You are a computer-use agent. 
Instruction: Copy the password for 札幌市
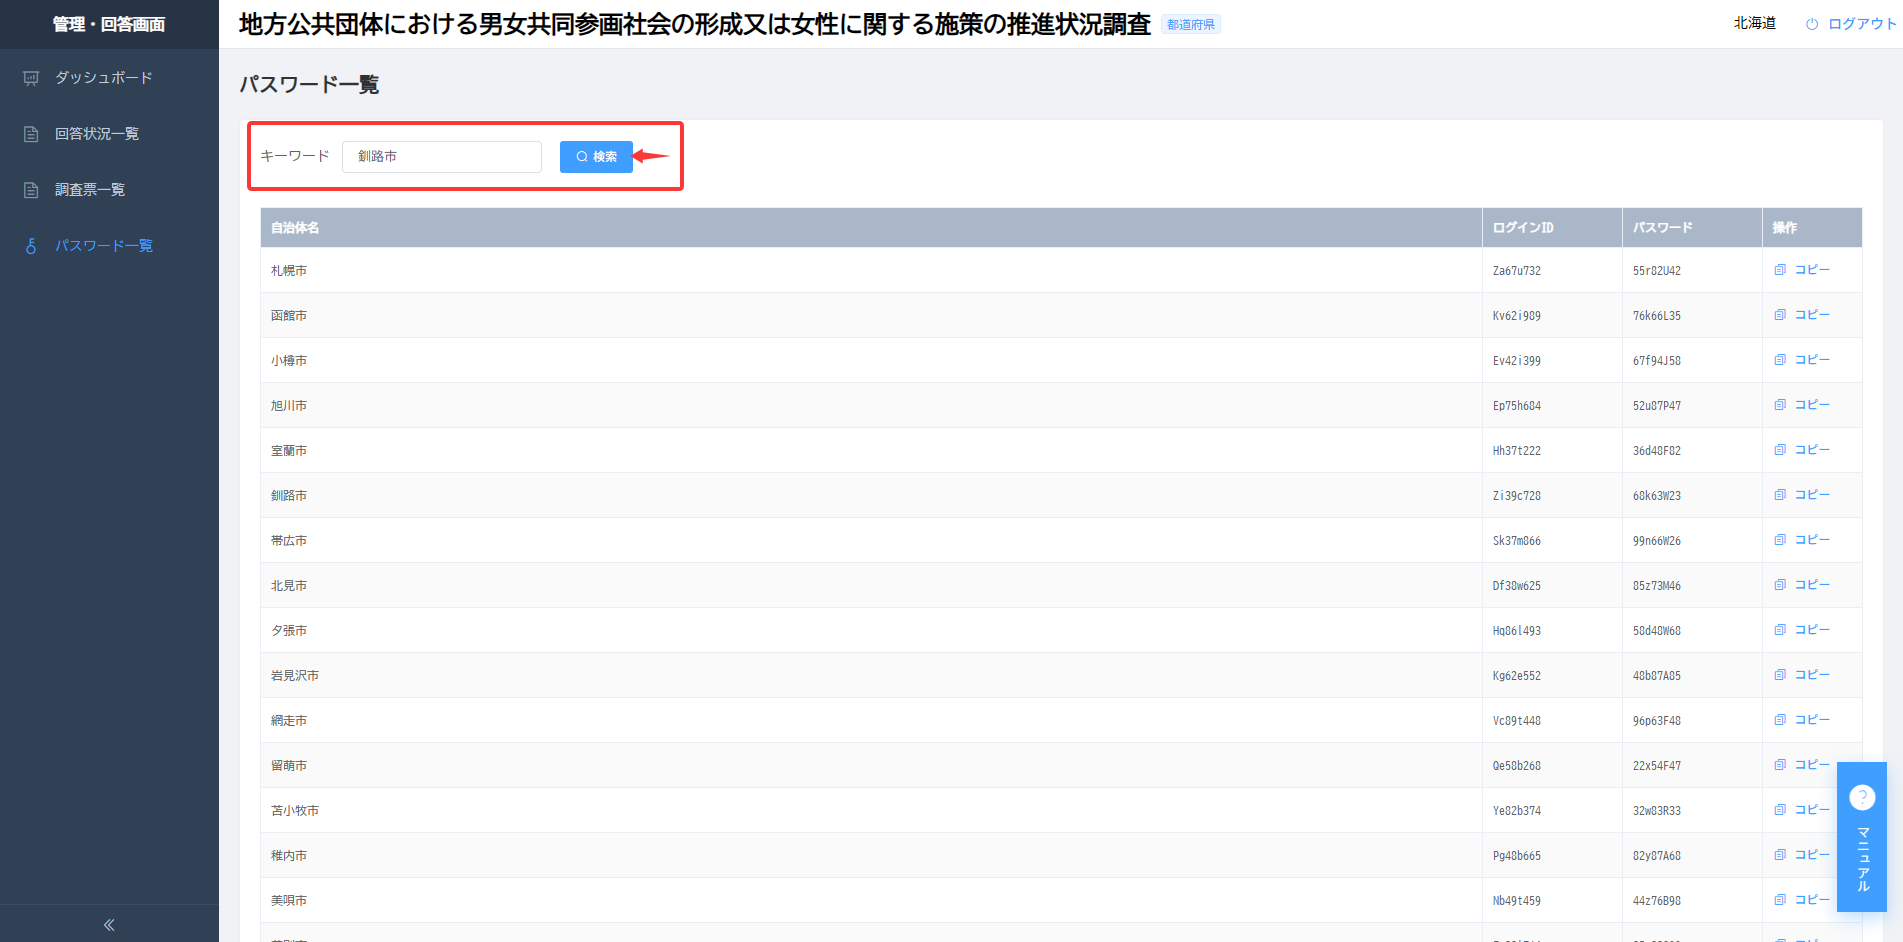click(1802, 270)
